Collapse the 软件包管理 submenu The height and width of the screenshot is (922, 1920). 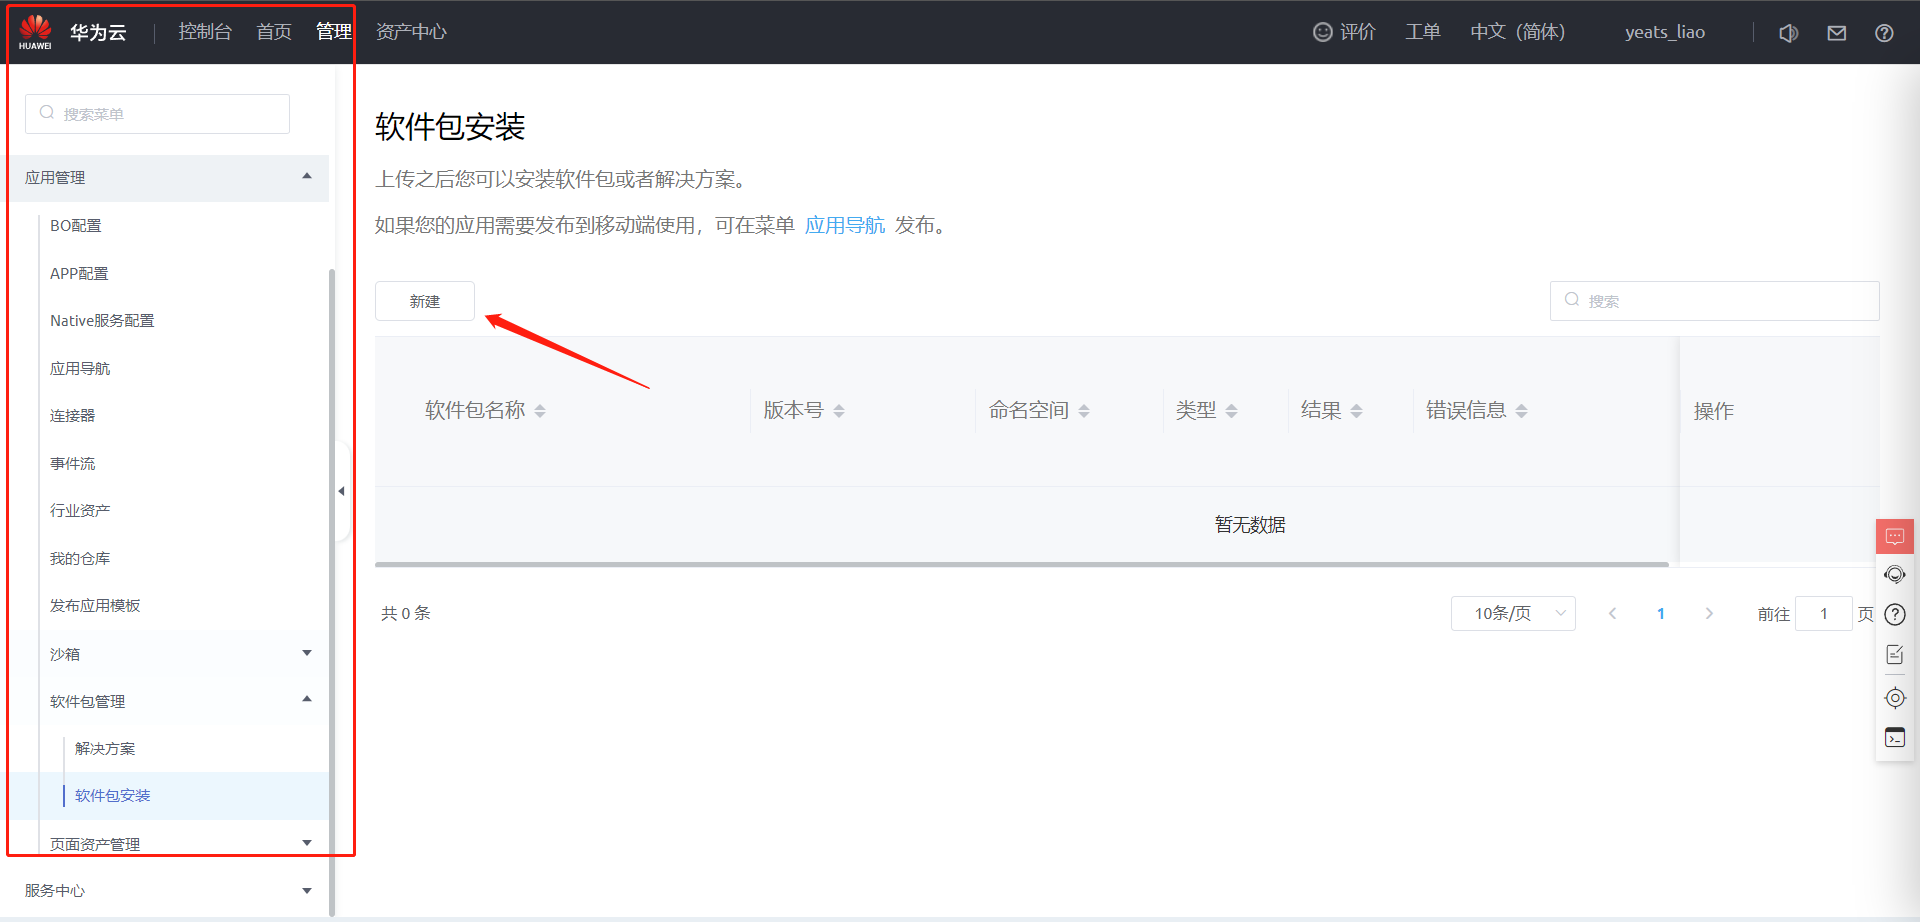307,700
